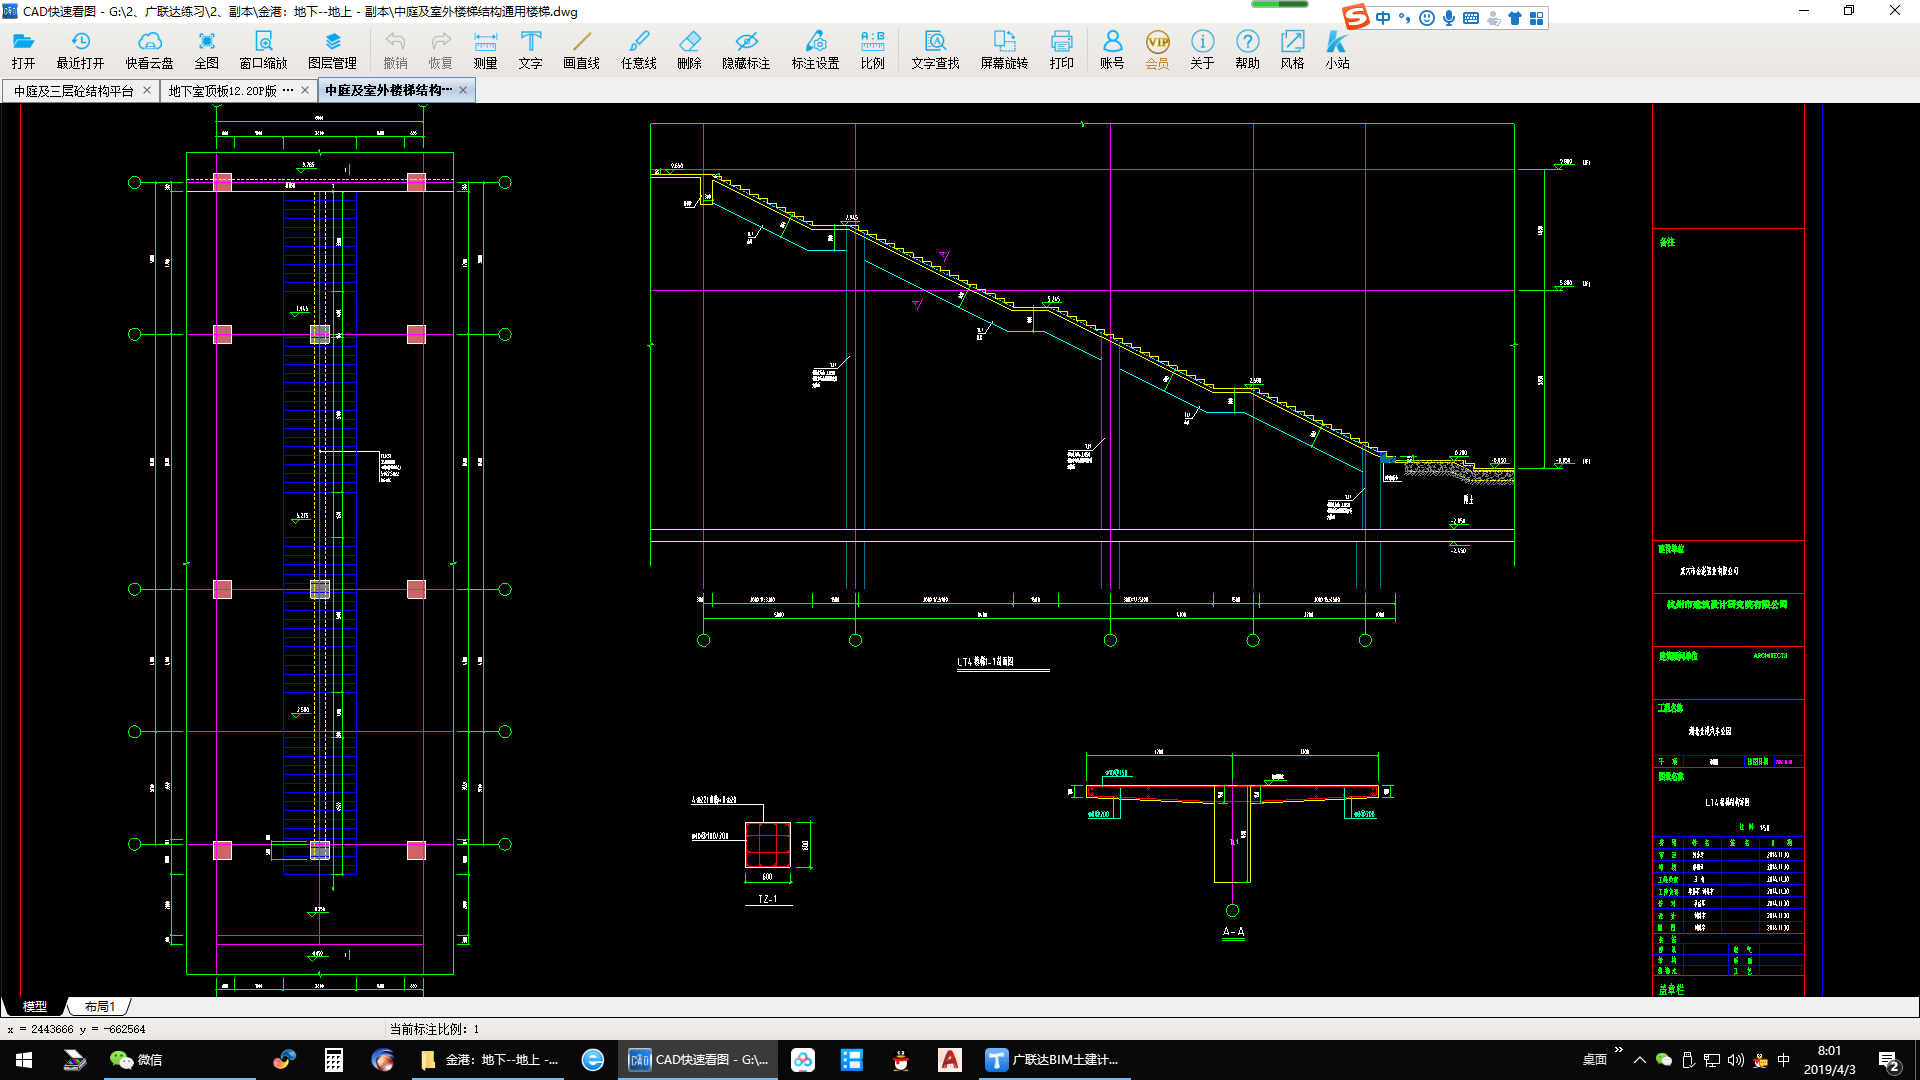The height and width of the screenshot is (1080, 1920).
Task: Click 屏幕旋转 screen rotate
Action: coord(1004,49)
